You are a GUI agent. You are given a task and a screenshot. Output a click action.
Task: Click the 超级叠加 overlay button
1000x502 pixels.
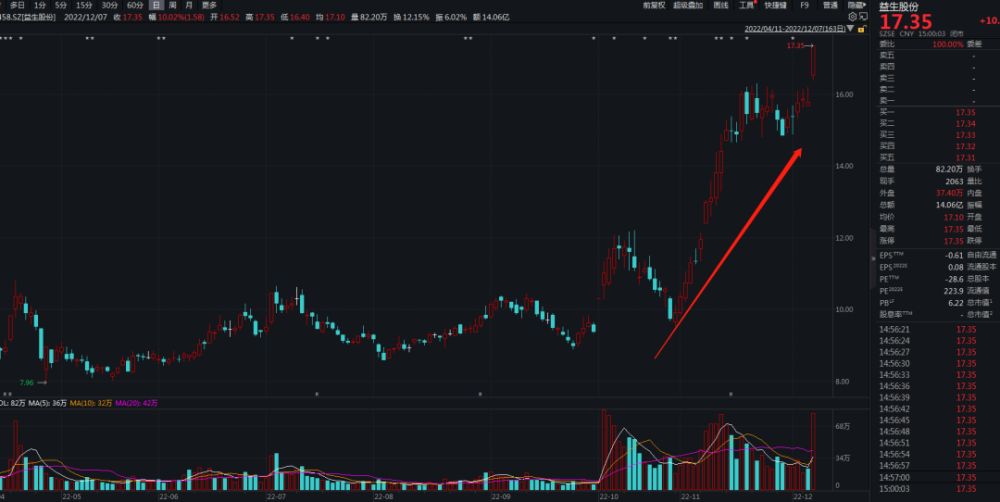[688, 5]
